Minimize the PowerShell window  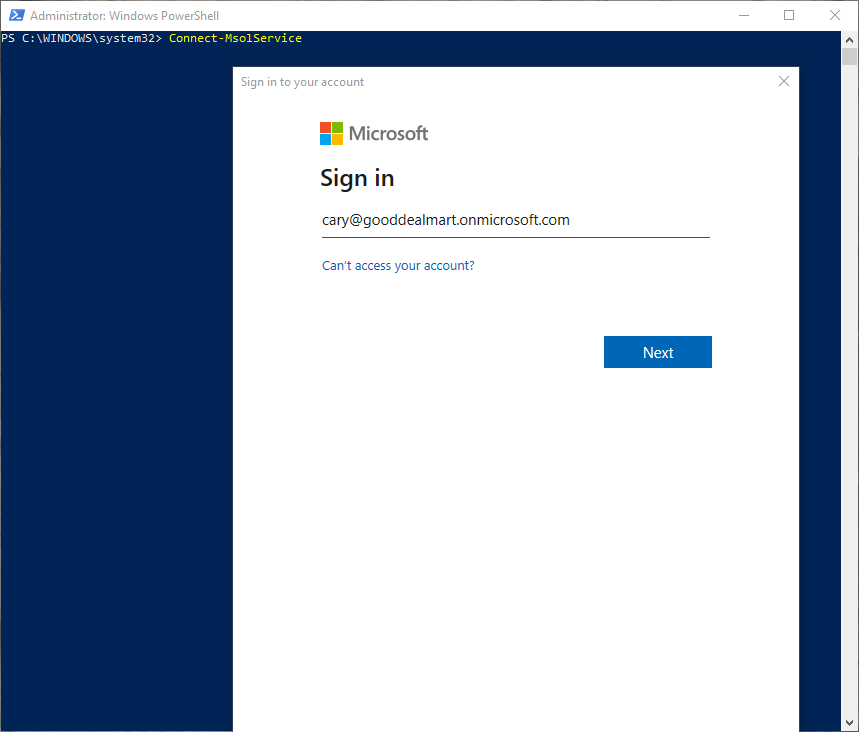pos(744,15)
